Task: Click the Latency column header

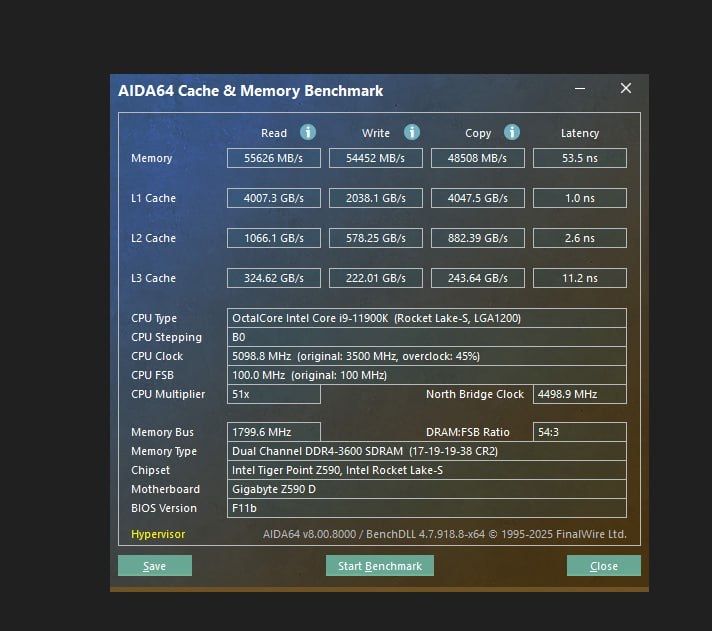Action: click(x=580, y=133)
